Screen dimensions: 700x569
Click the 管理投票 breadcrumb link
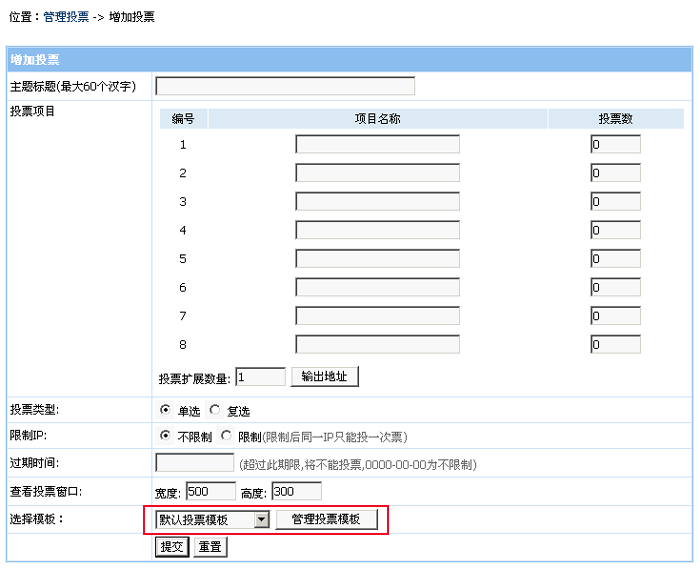click(66, 17)
